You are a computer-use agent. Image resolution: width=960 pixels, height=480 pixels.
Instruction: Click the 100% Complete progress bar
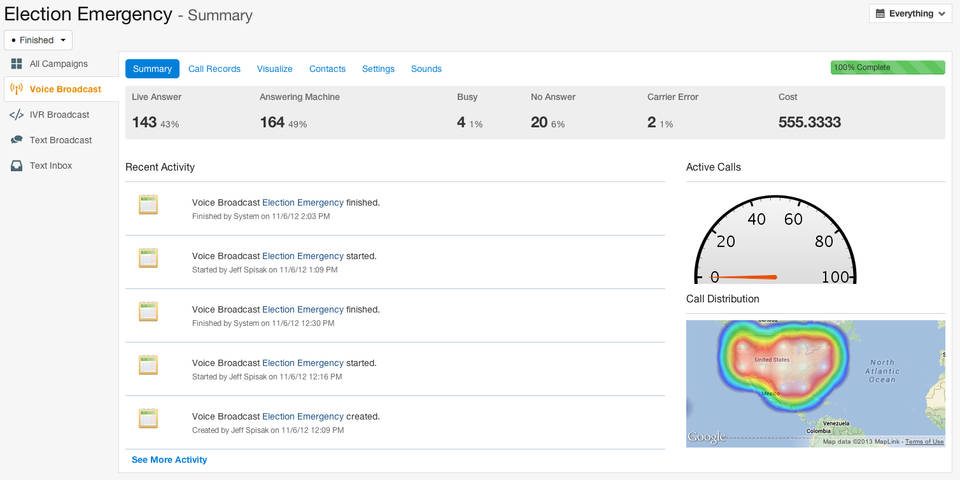[x=887, y=68]
